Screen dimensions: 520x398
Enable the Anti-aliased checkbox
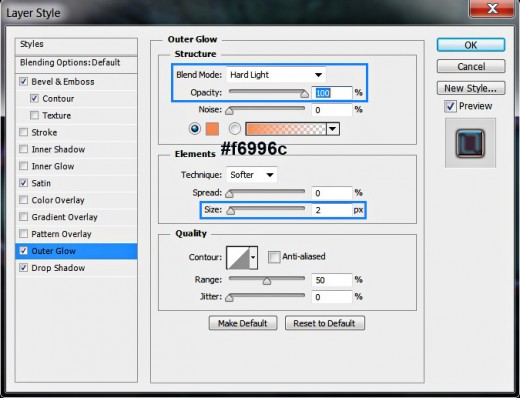tap(274, 257)
